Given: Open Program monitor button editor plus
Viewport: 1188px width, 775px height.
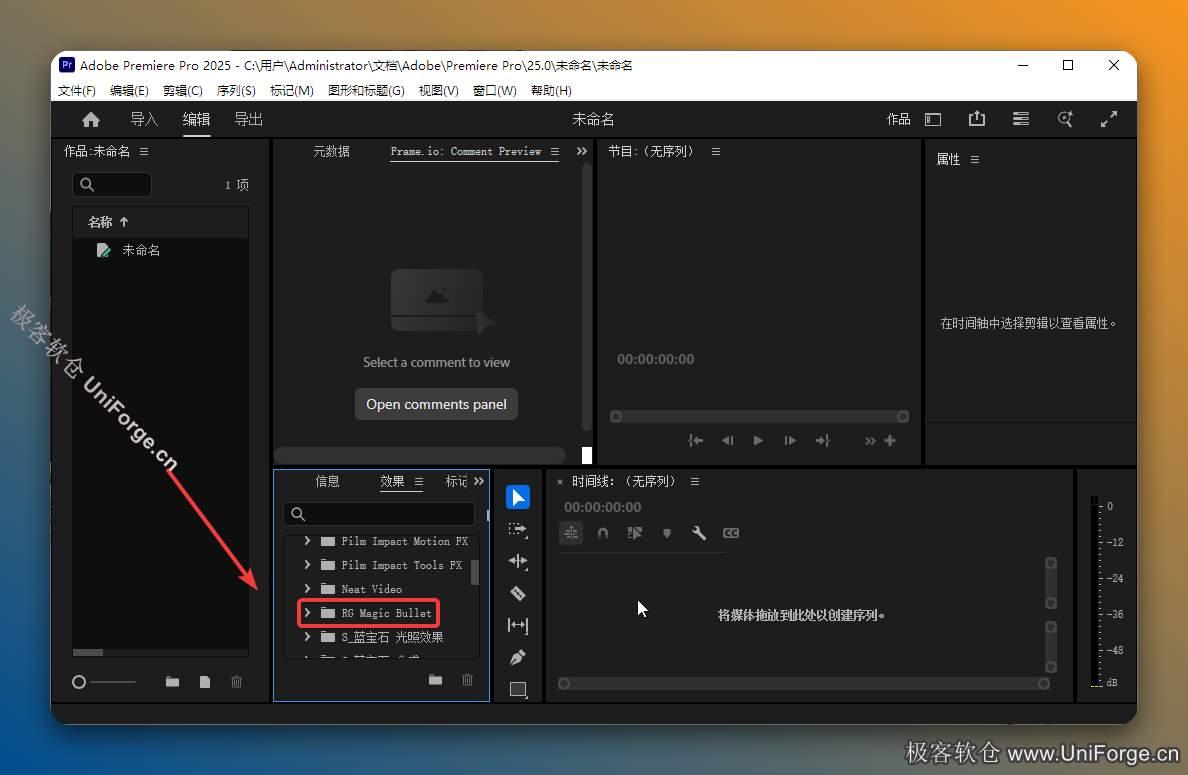Looking at the screenshot, I should [890, 441].
